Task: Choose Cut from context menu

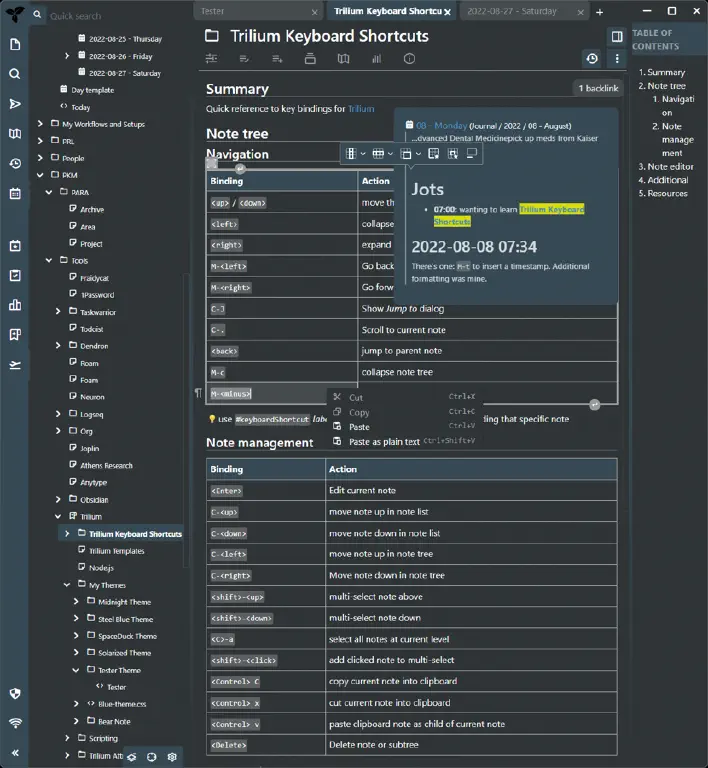Action: tap(404, 397)
